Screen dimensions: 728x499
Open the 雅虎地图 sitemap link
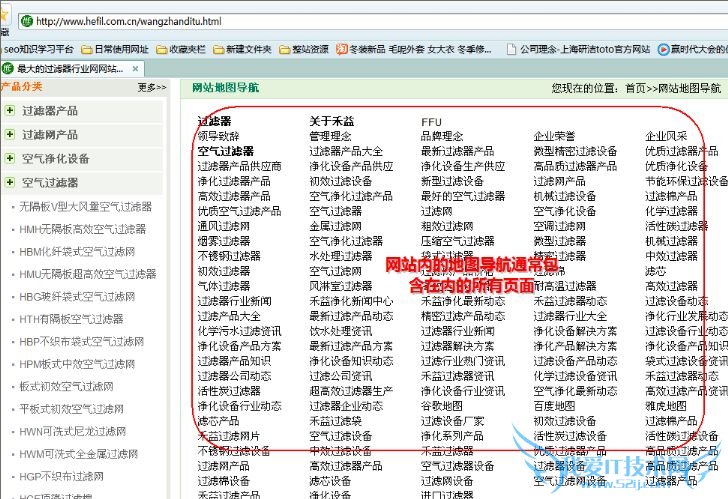tap(666, 406)
